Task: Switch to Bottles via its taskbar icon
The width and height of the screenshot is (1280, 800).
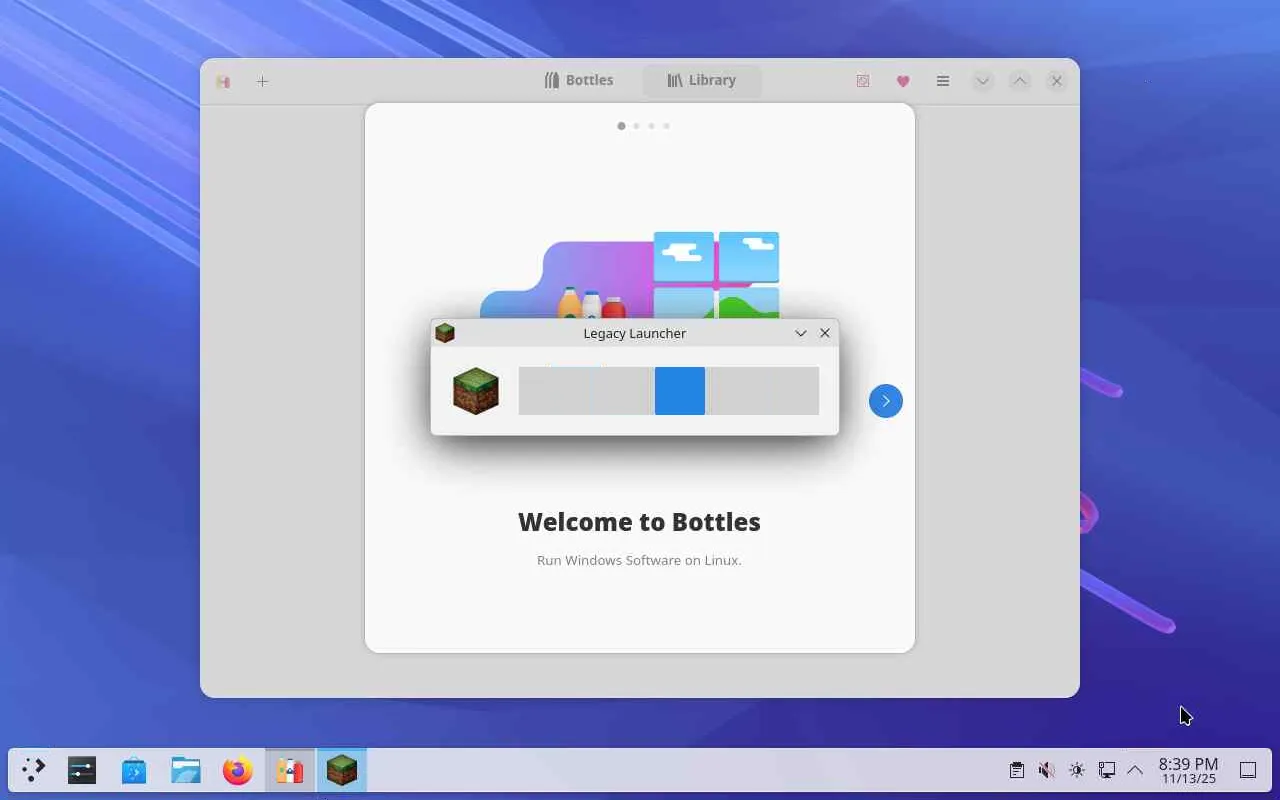Action: [x=290, y=770]
